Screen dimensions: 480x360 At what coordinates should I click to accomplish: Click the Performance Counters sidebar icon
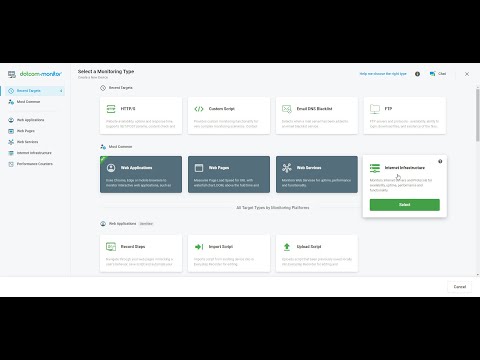[11, 164]
